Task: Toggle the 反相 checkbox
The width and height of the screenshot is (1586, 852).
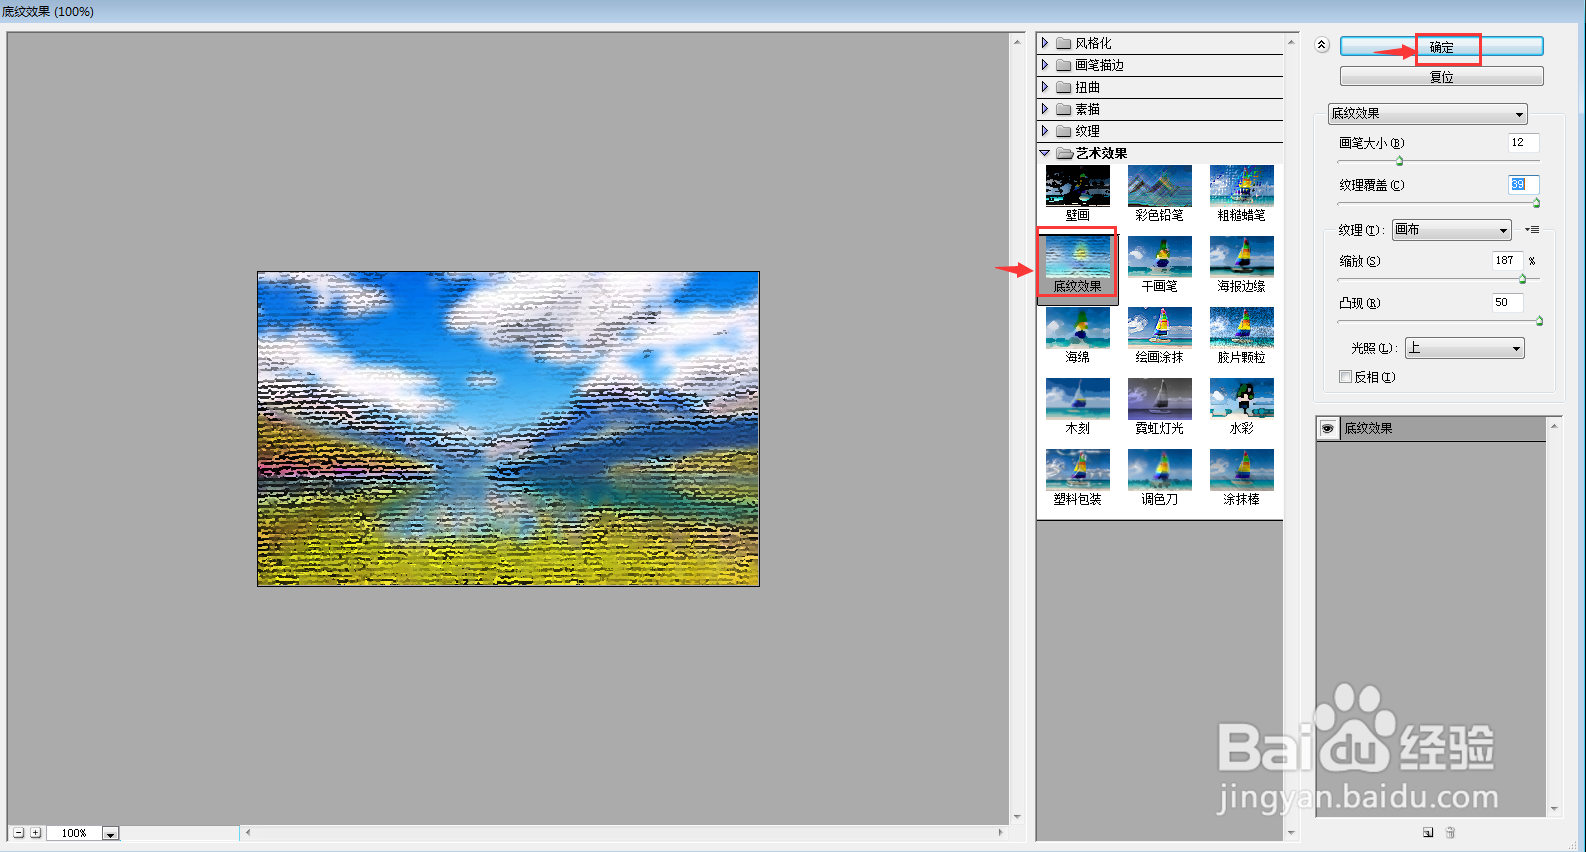Action: coord(1345,376)
